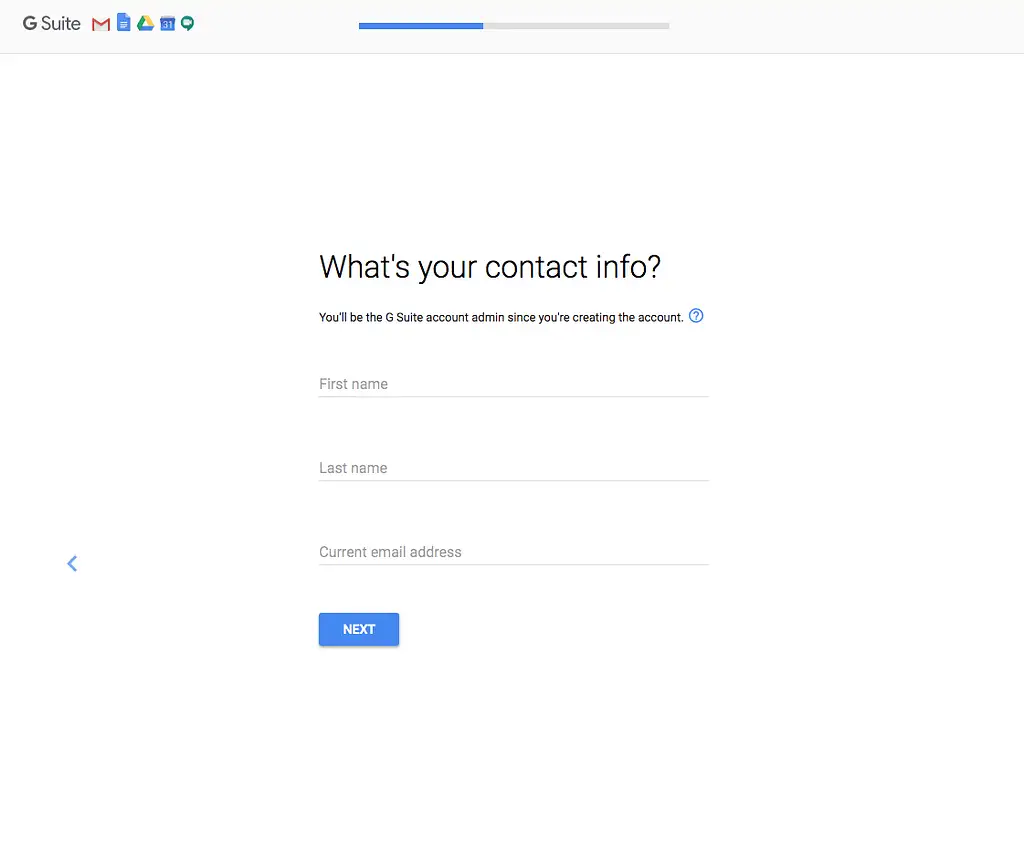Viewport: 1024px width, 843px height.
Task: Click the Google Docs icon
Action: (x=124, y=23)
